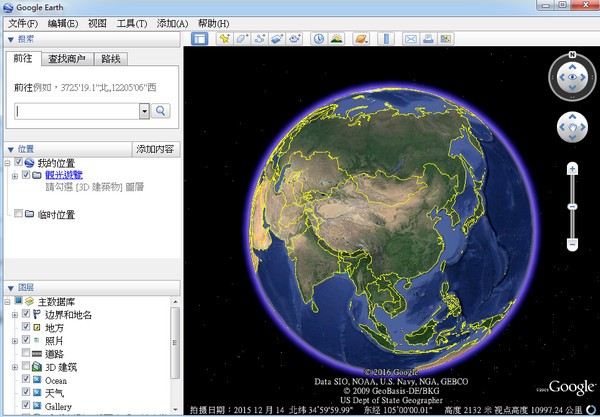Click the email envelope icon

[x=410, y=39]
